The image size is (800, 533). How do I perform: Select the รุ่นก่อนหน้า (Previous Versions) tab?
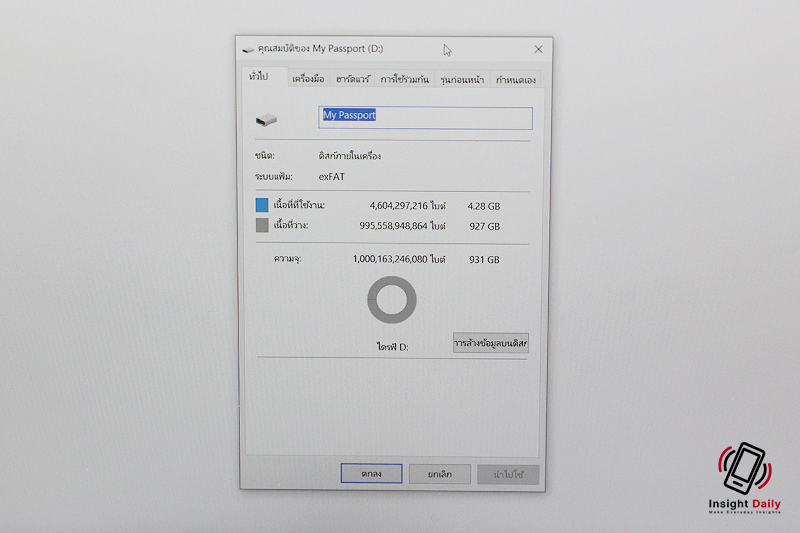tap(462, 79)
